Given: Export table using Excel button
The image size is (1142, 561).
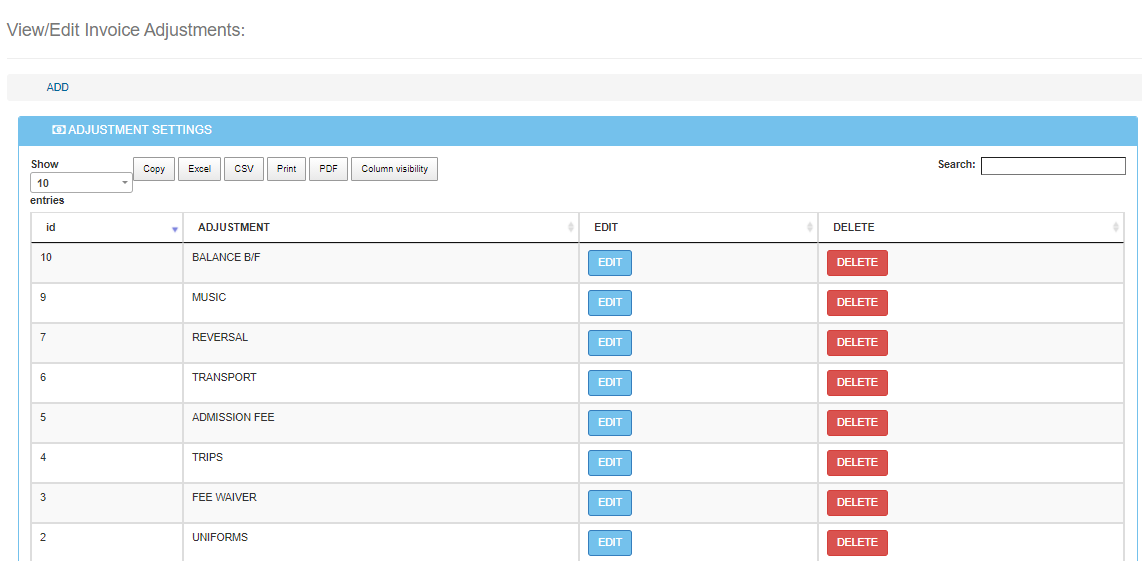Looking at the screenshot, I should (200, 169).
